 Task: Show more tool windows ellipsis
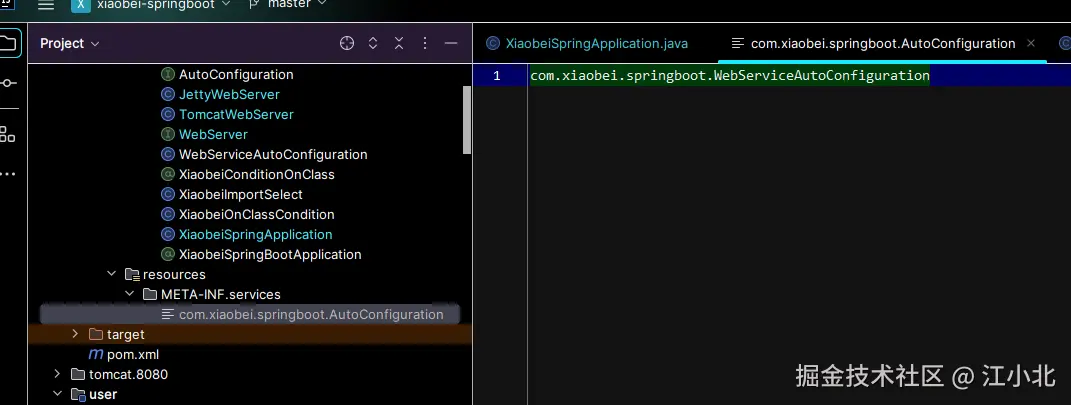click(8, 174)
